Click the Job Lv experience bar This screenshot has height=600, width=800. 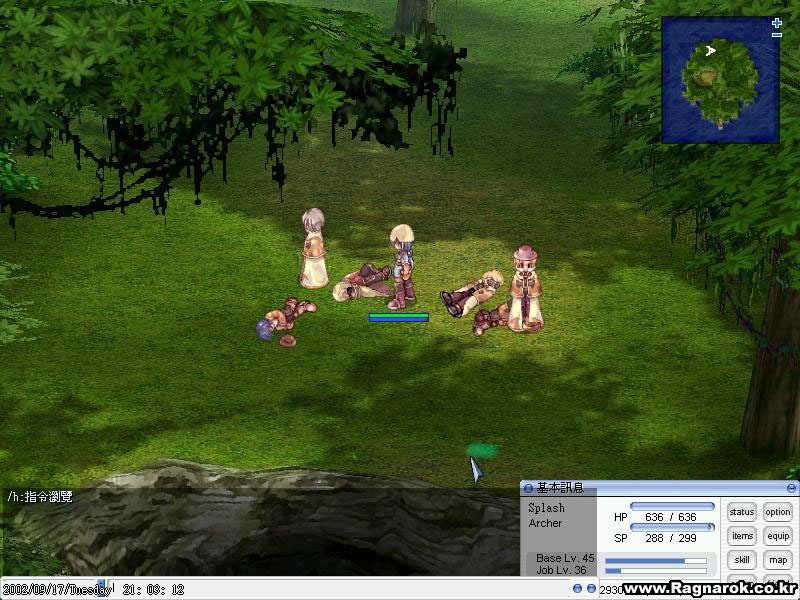(656, 570)
